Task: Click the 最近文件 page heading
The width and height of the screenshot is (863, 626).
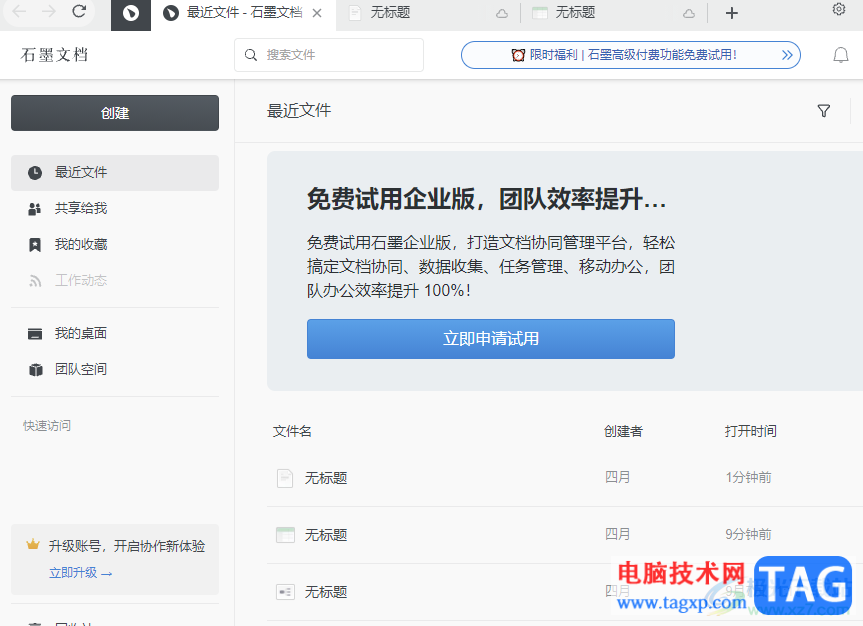Action: 299,111
